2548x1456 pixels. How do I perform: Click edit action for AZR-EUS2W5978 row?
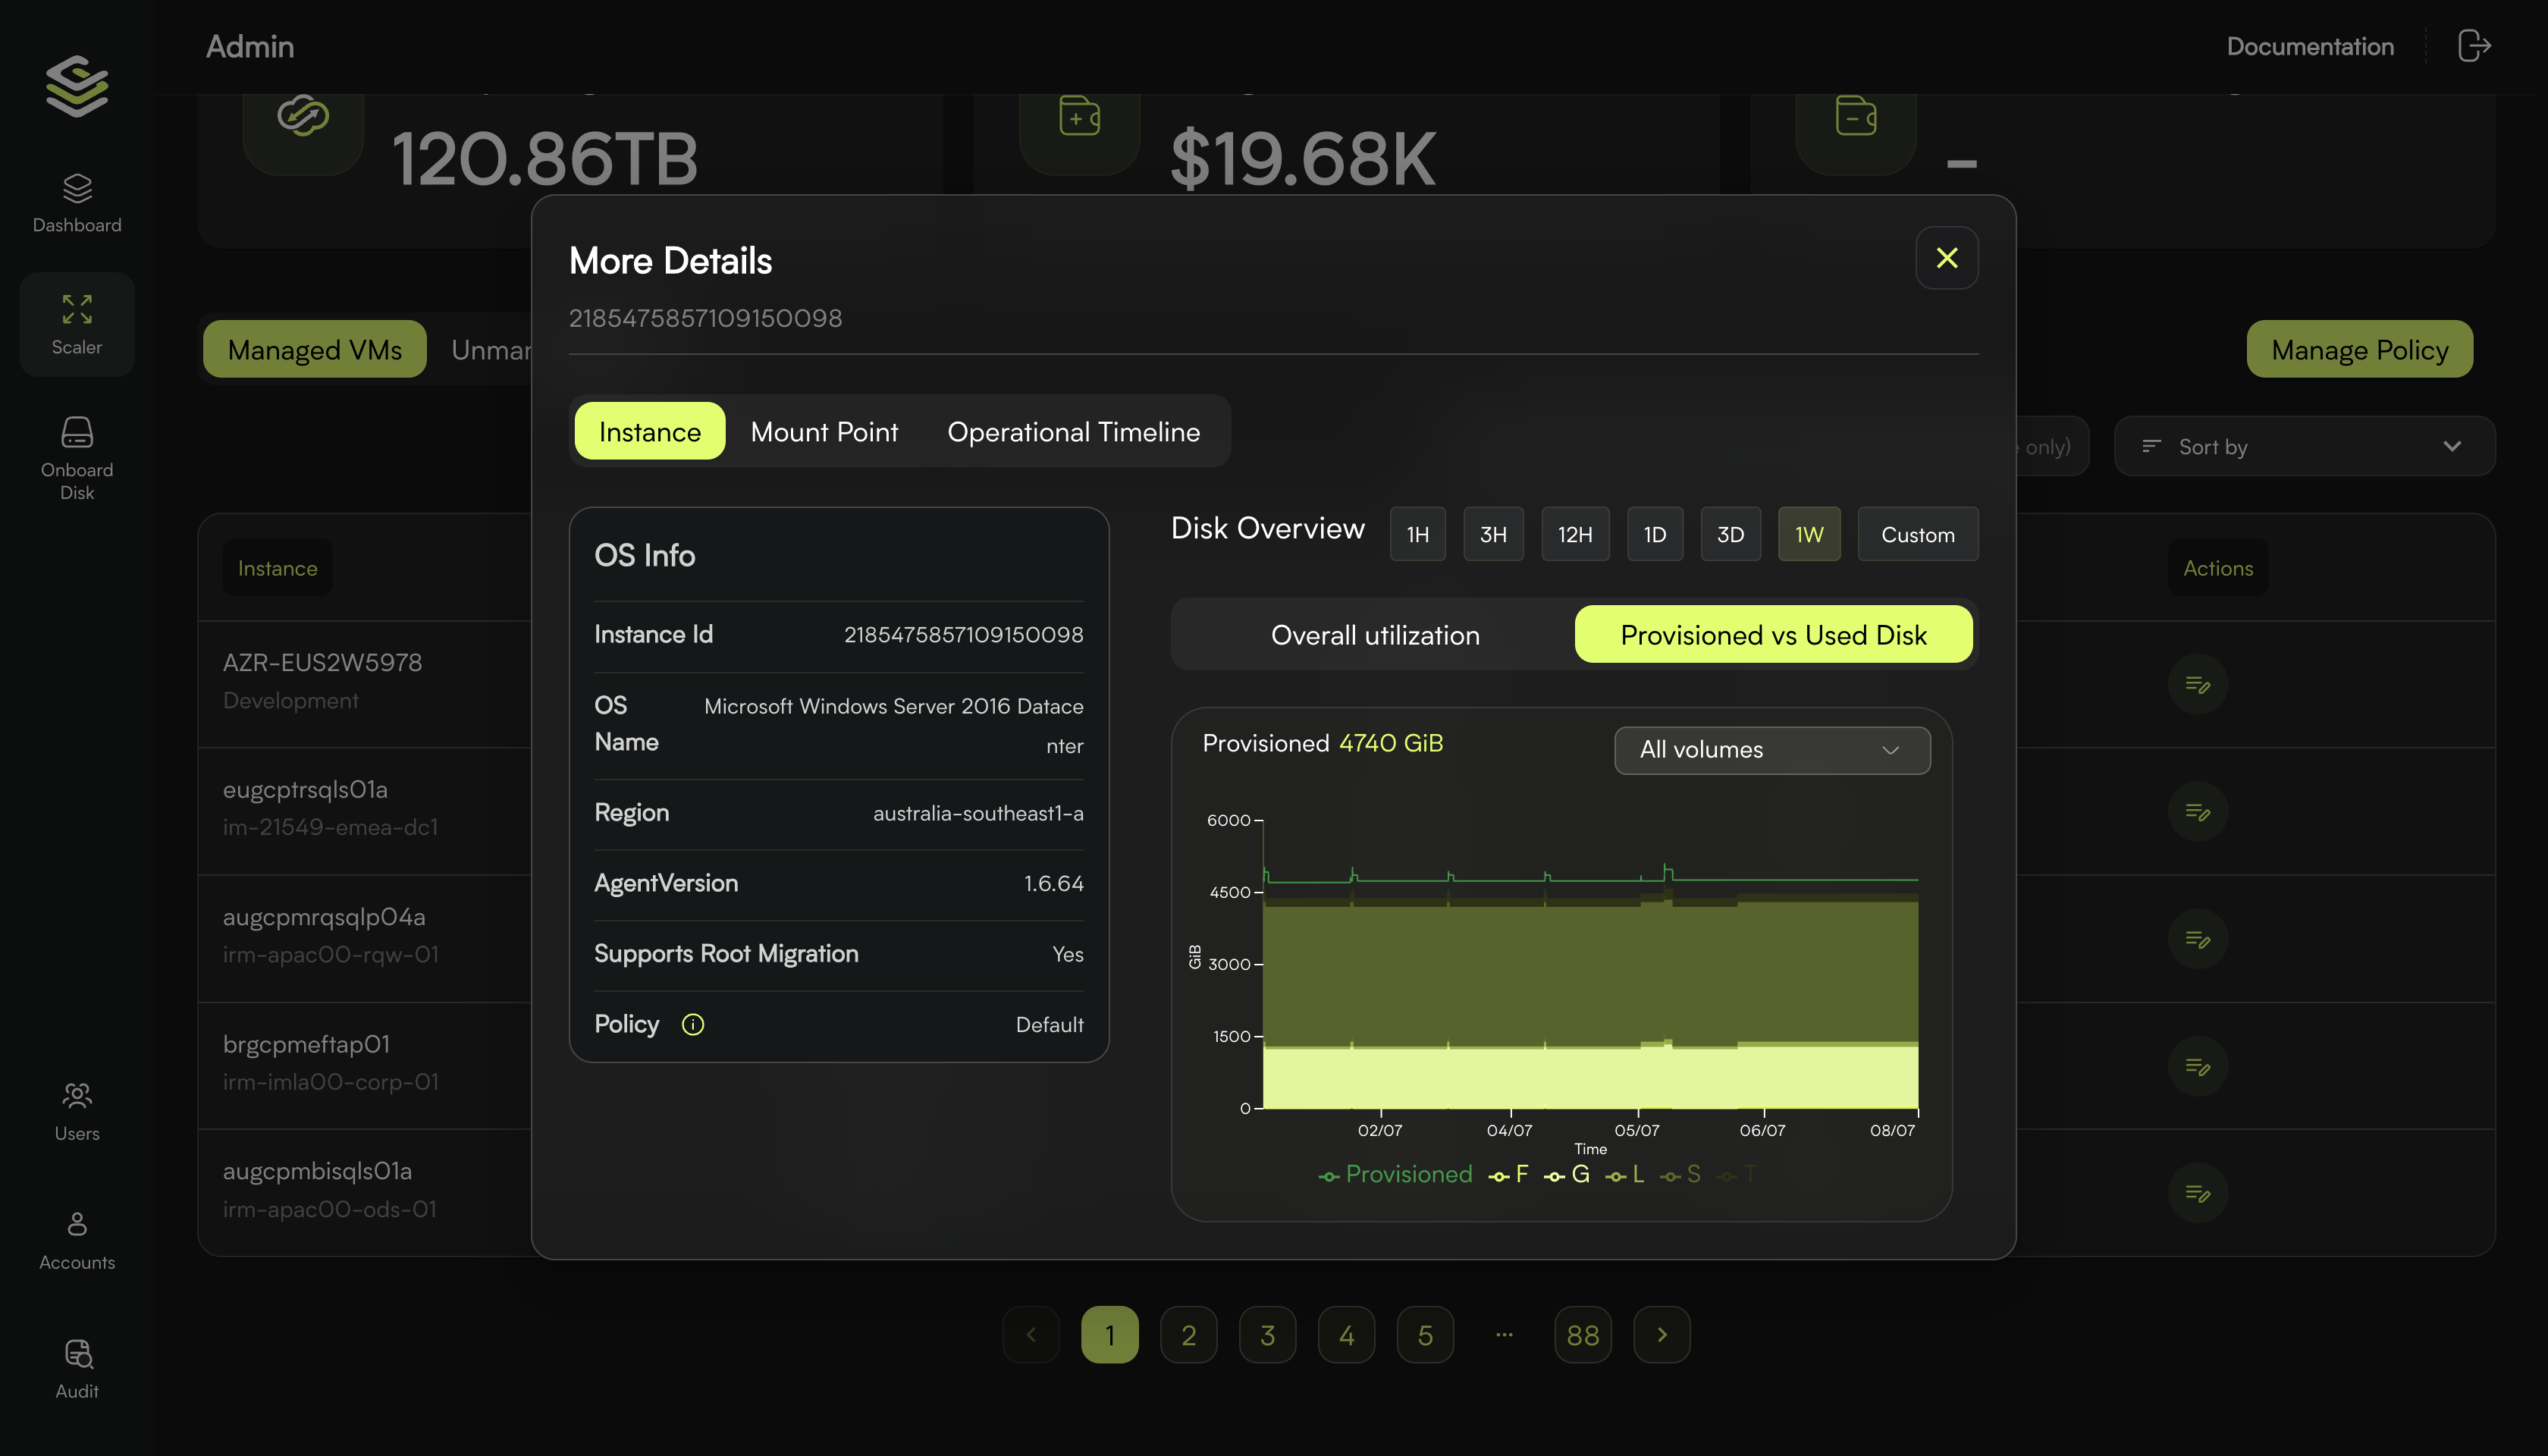(x=2197, y=685)
